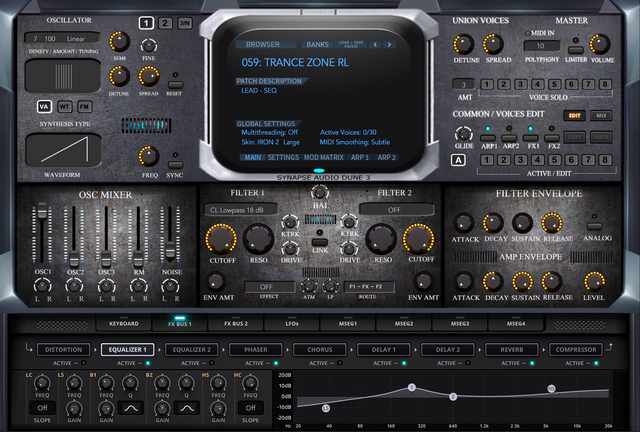Solo voice 1
The width and height of the screenshot is (640, 432).
click(487, 85)
